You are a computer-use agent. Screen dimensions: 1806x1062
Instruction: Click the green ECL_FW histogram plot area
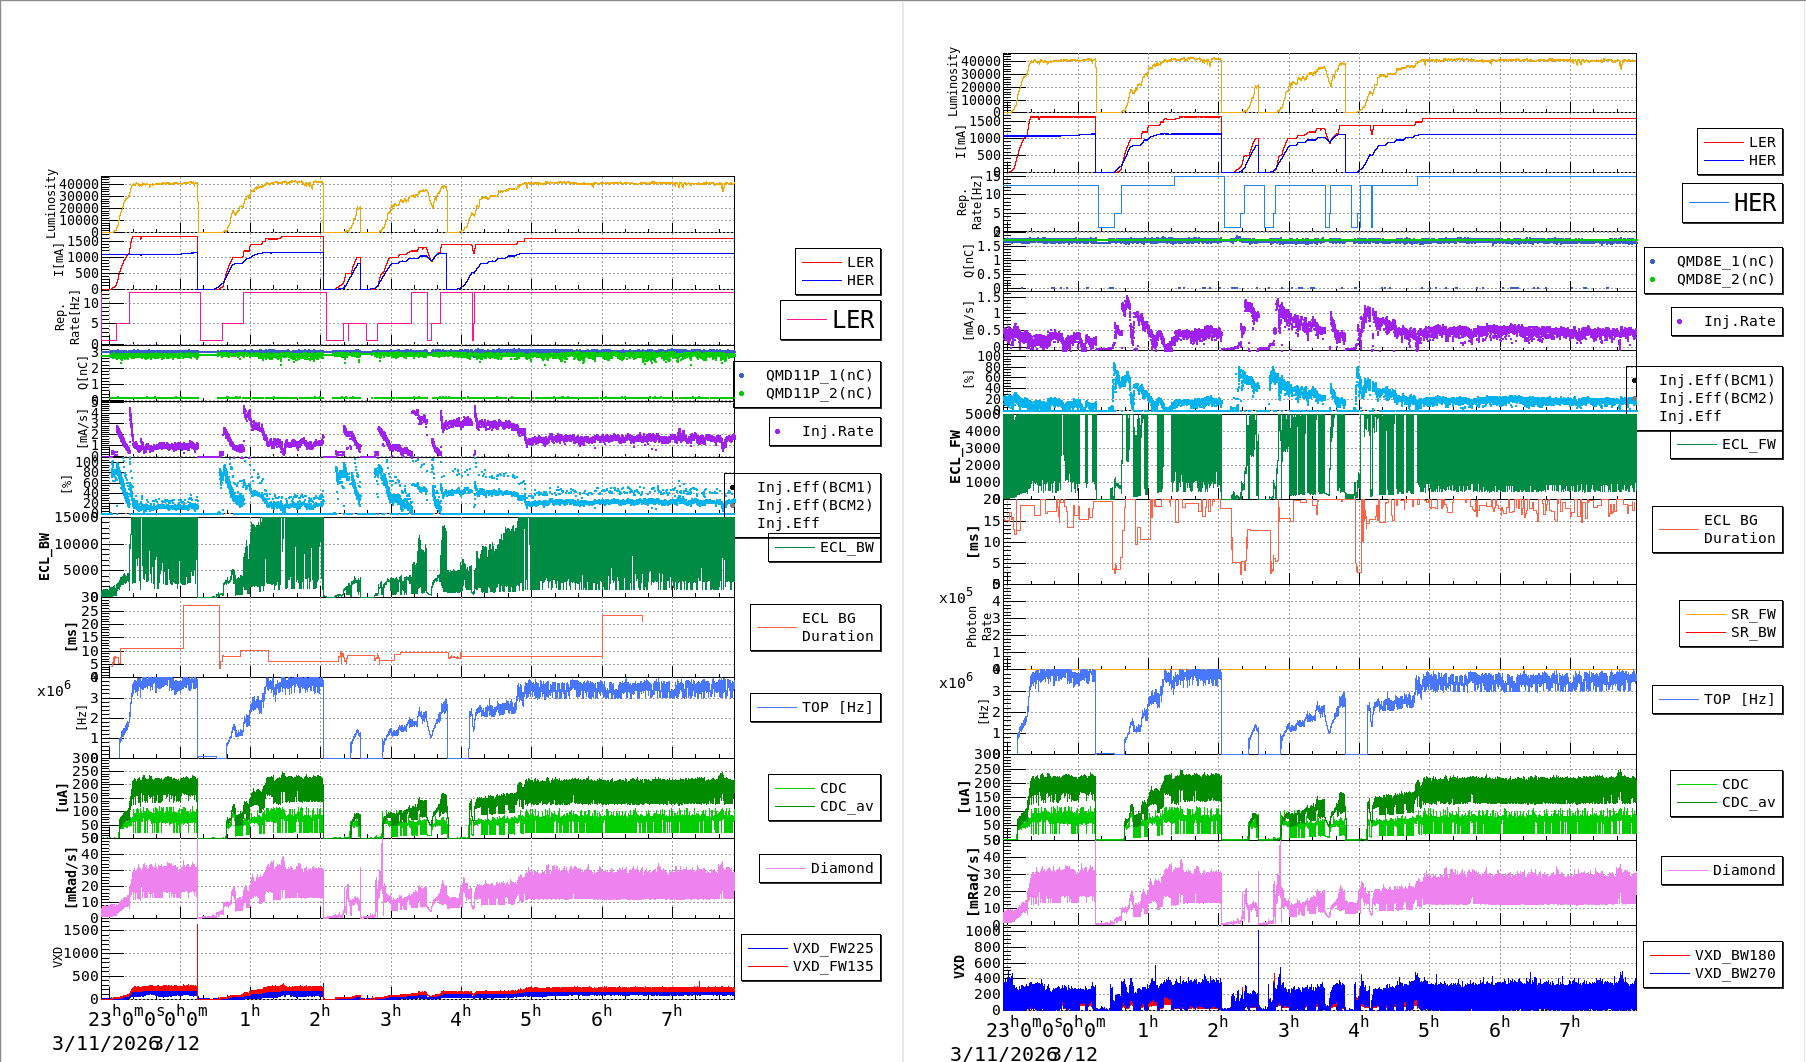(1320, 456)
